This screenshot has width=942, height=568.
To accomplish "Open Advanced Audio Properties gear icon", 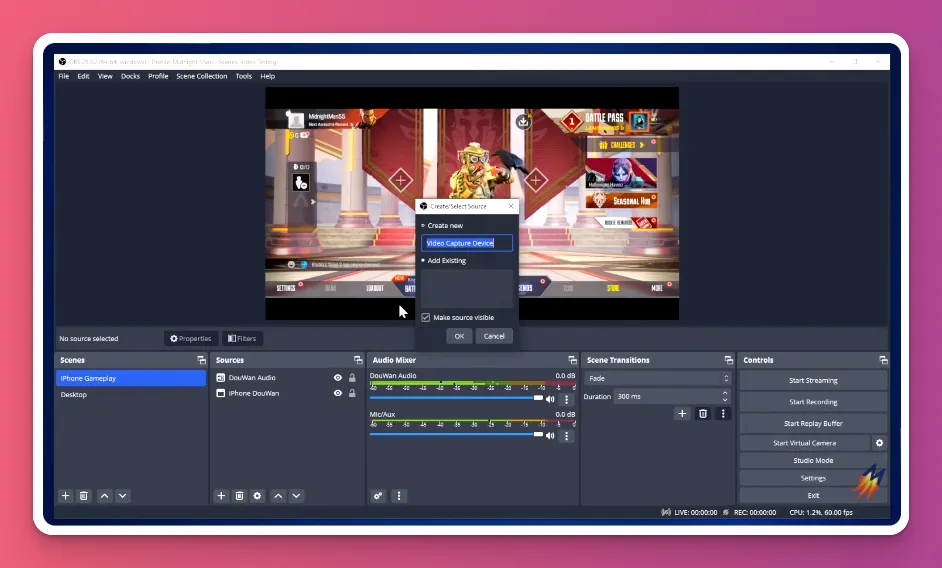I will pos(378,496).
